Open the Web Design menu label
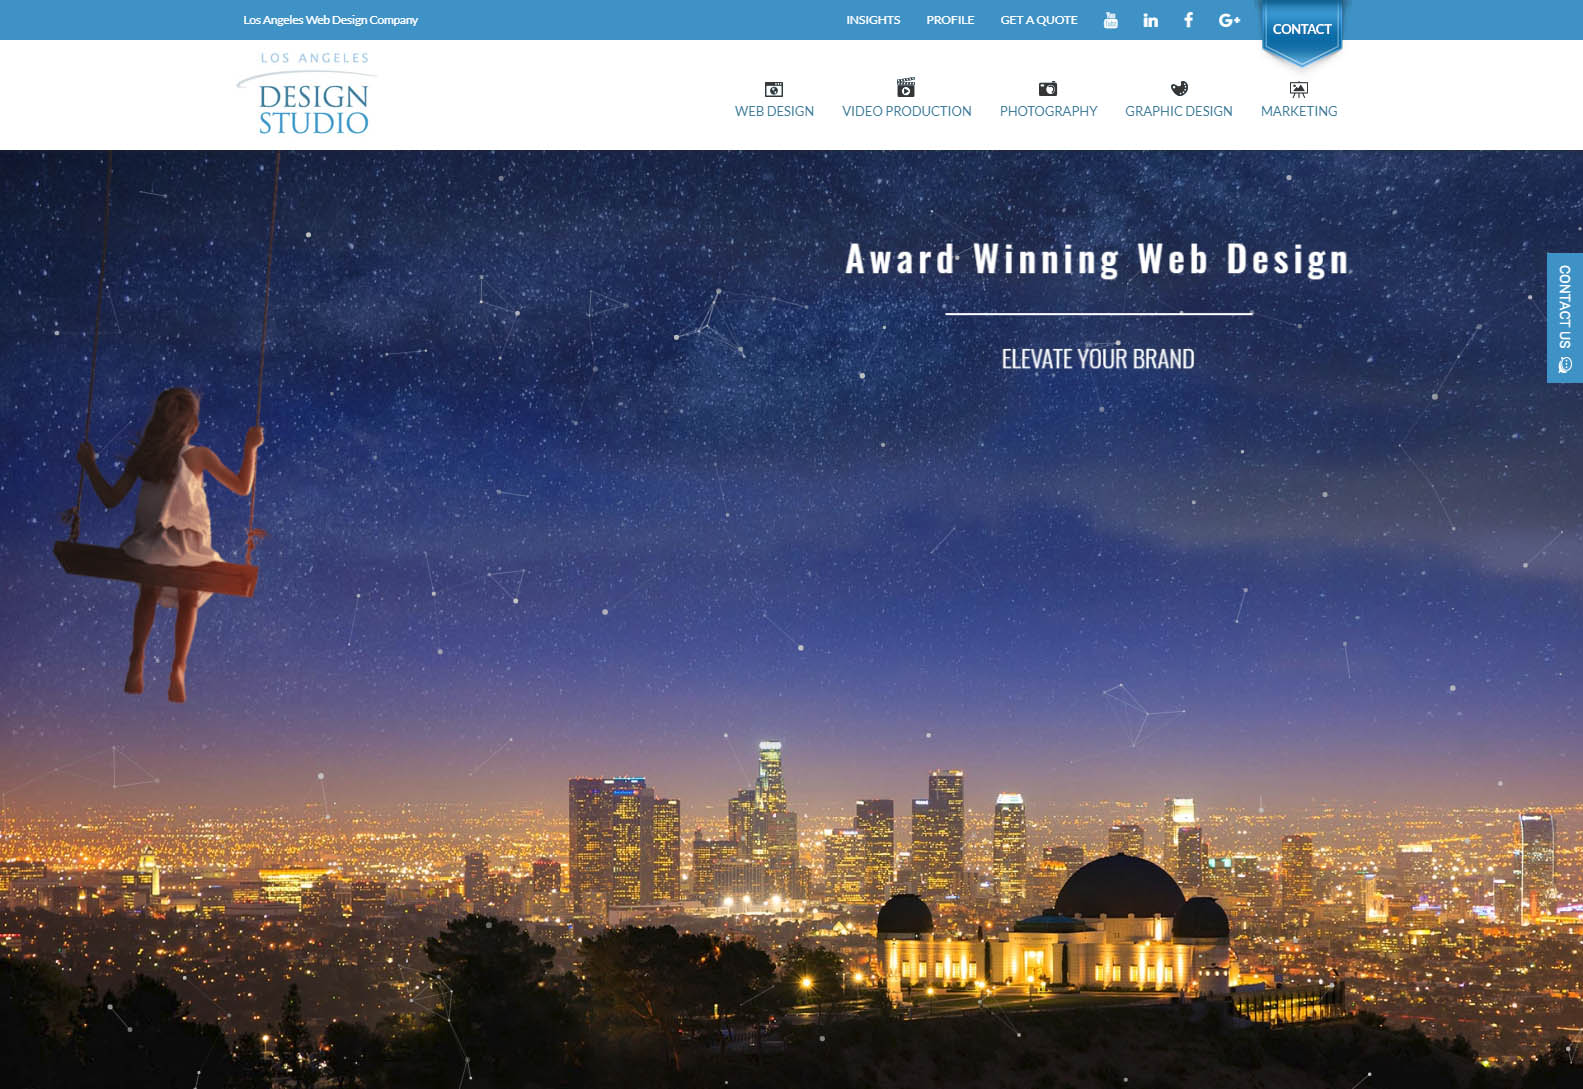The width and height of the screenshot is (1583, 1089). click(x=774, y=111)
